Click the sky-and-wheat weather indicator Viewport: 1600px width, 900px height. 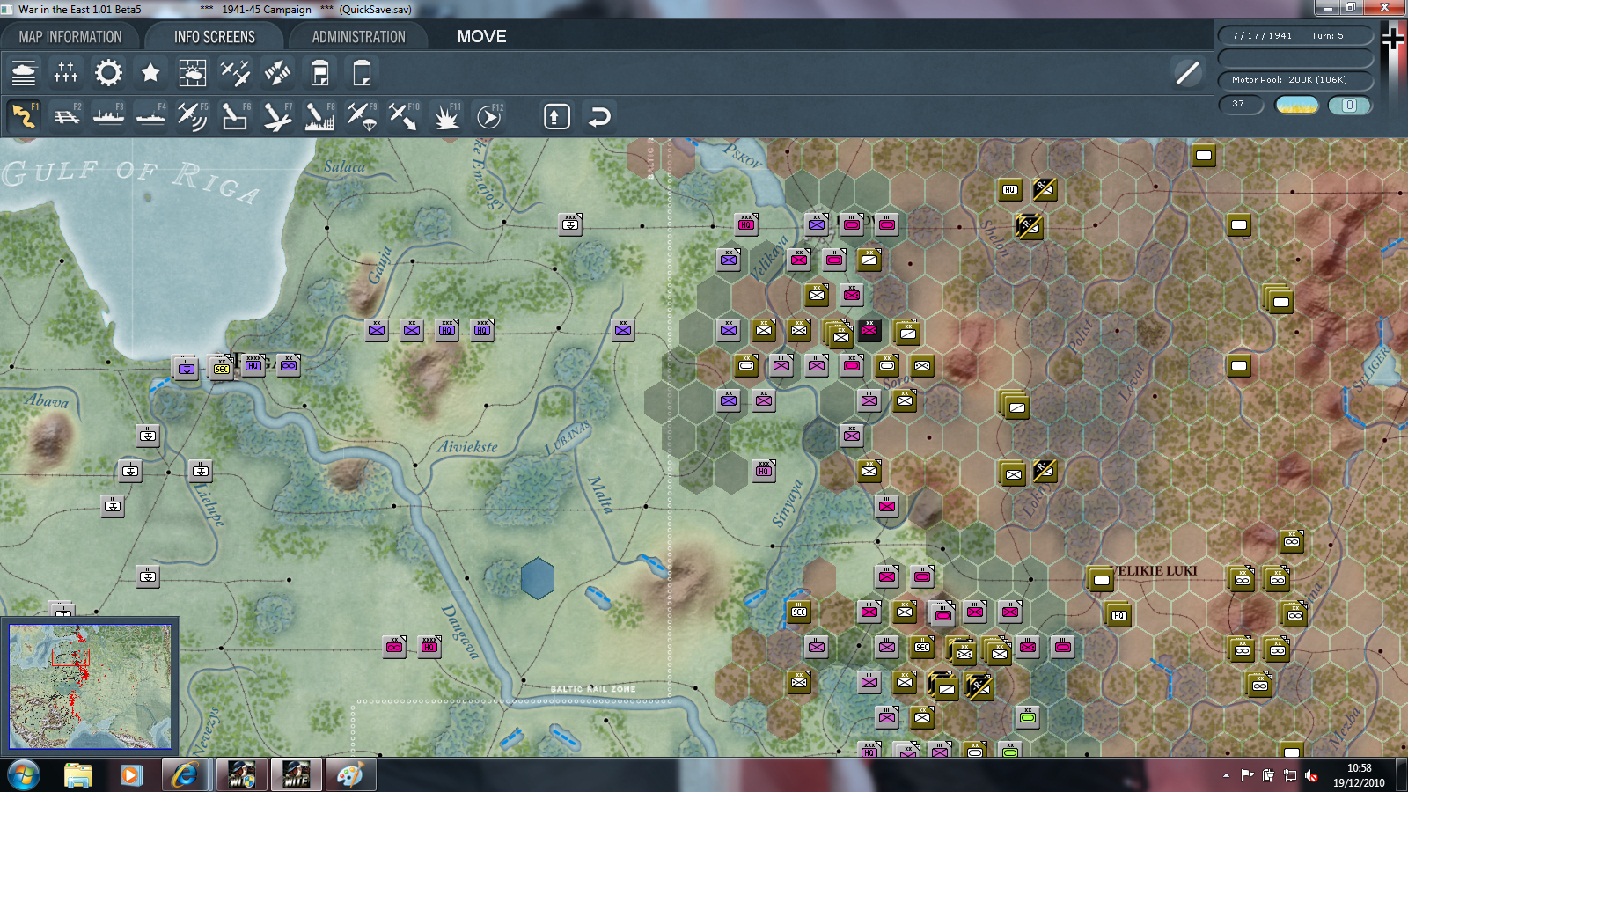(1297, 105)
